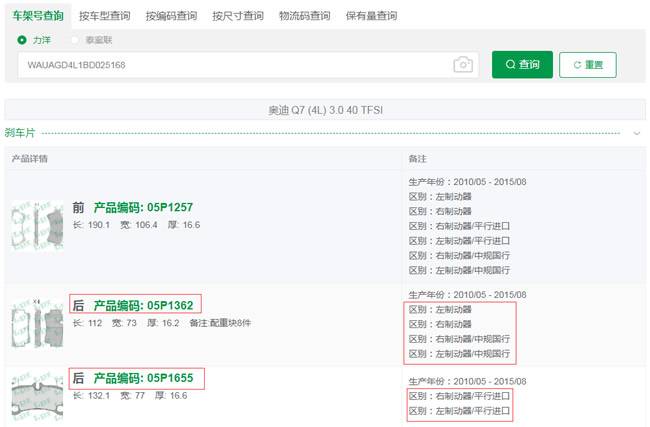Click the 产品详情 column header
Viewport: 650px width, 427px height.
click(29, 159)
